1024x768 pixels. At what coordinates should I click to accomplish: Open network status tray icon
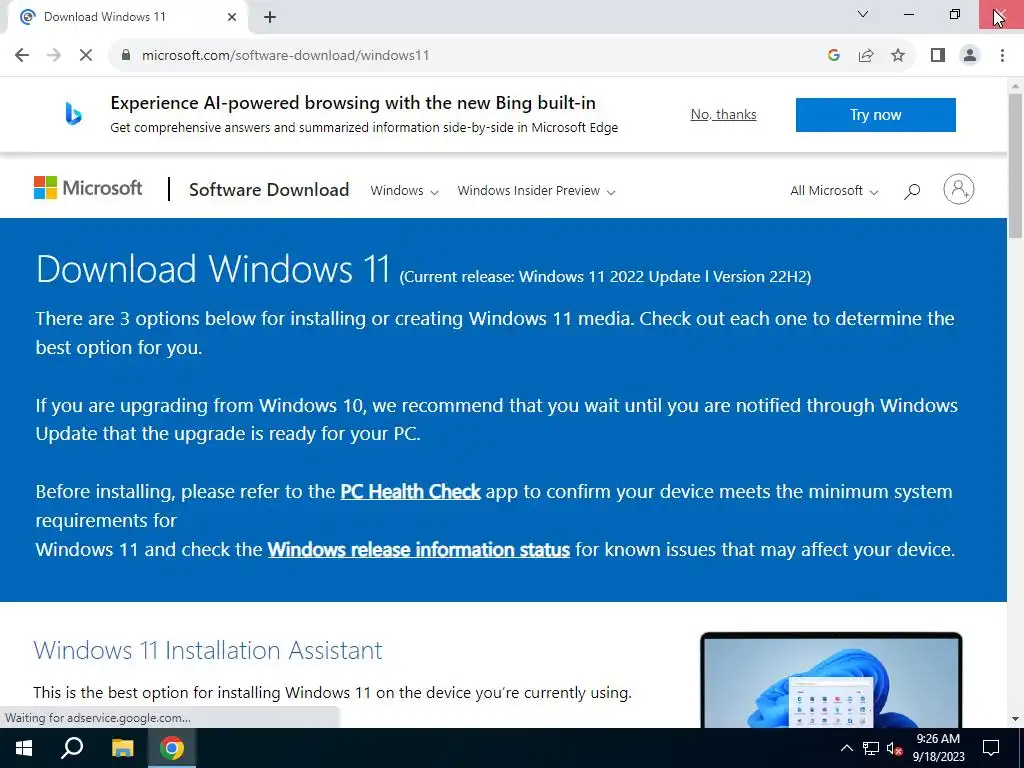[x=871, y=748]
